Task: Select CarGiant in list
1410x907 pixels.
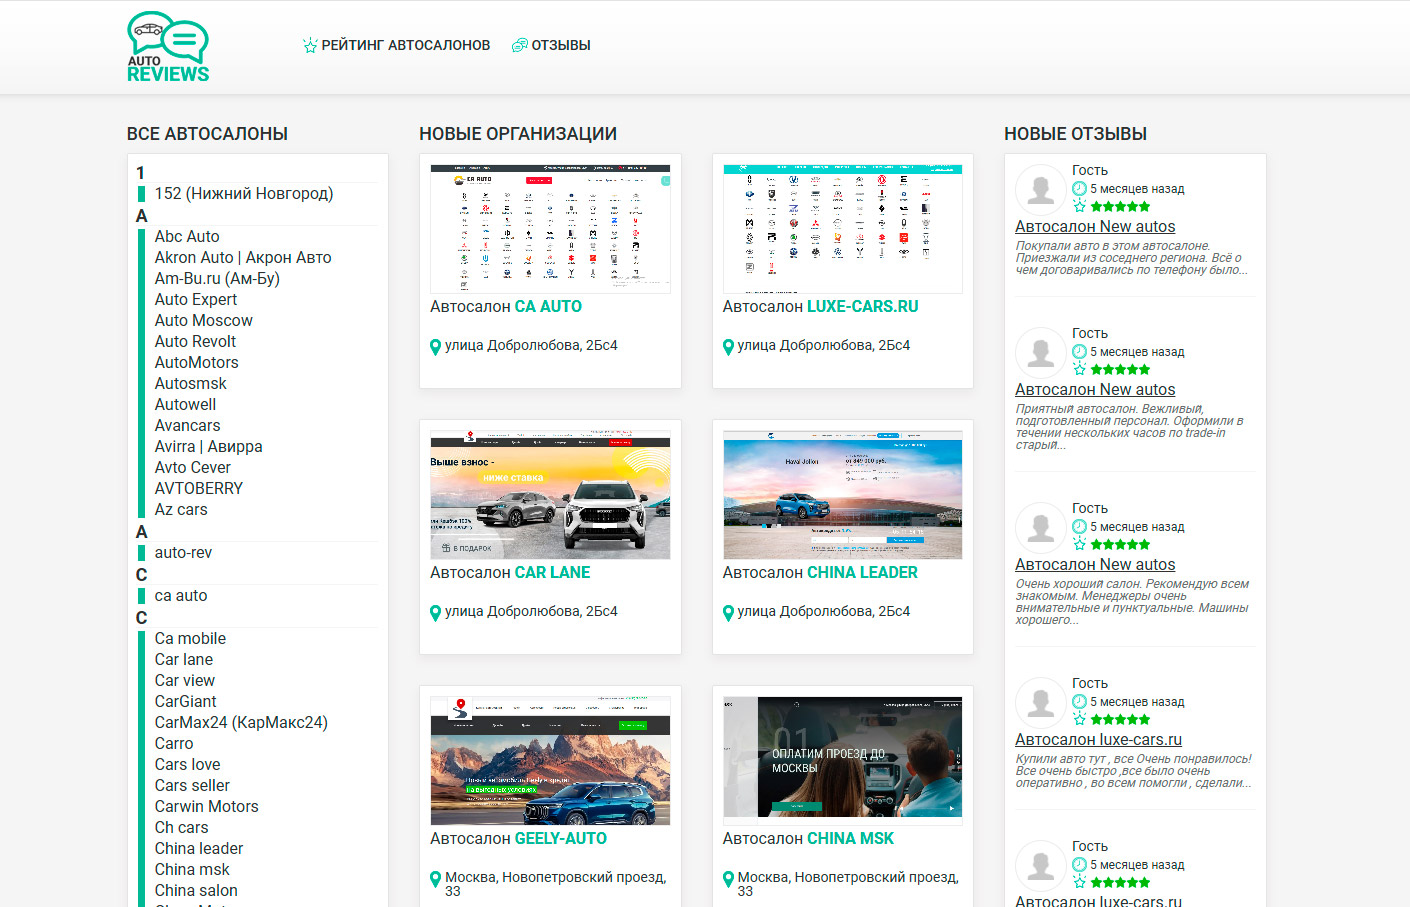Action: click(185, 702)
